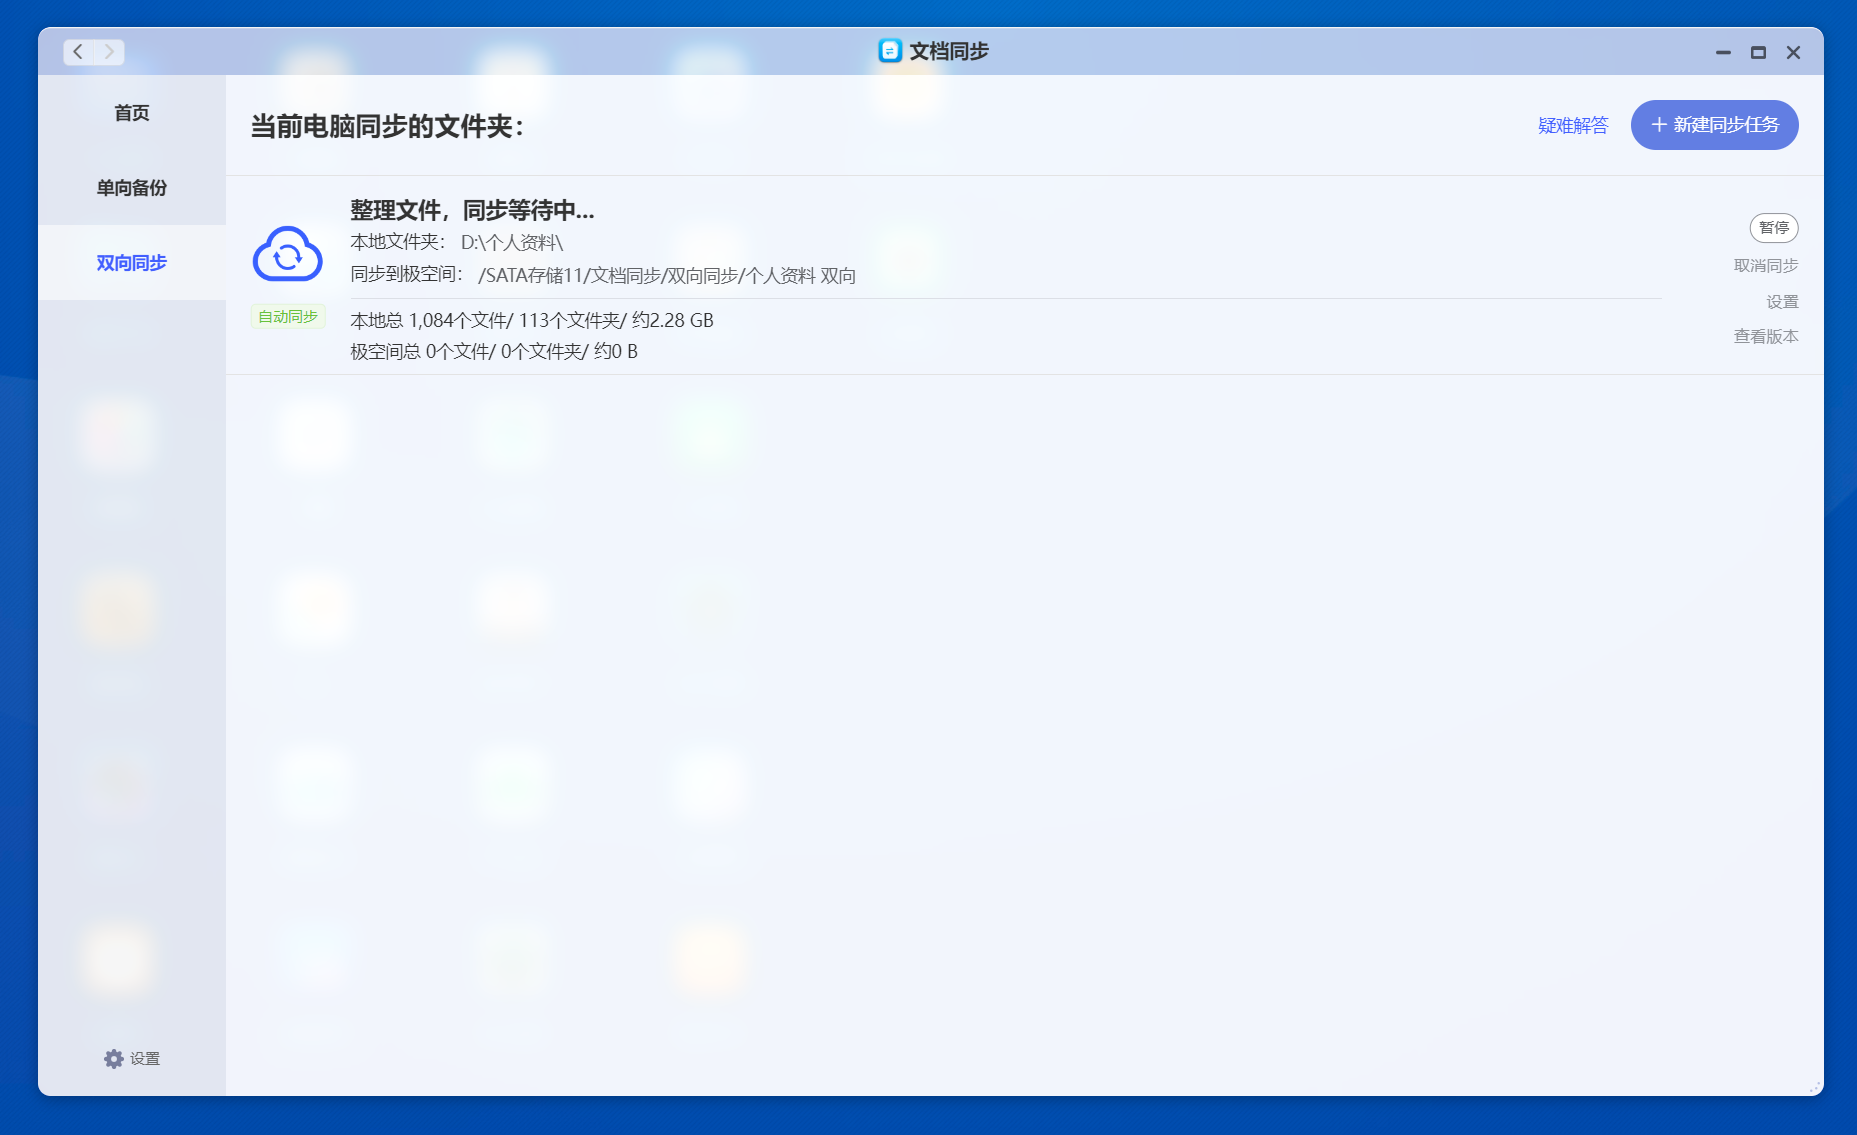The width and height of the screenshot is (1857, 1135).
Task: Click the 文档同步 app icon in the title bar
Action: pos(889,50)
